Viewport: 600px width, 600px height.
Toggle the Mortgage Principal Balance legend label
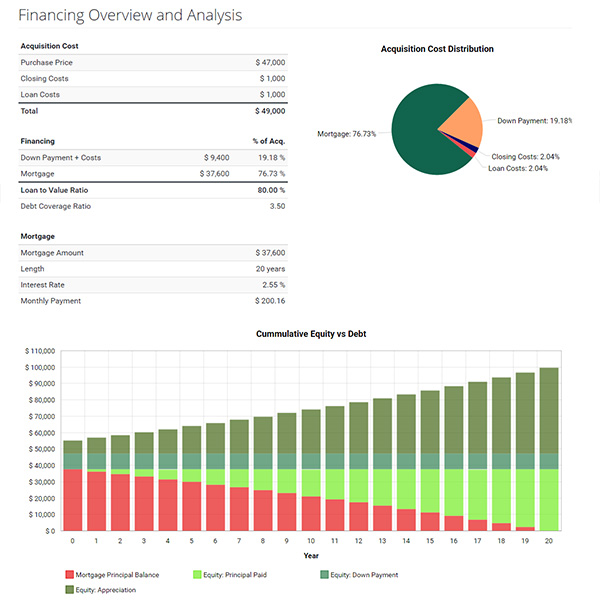(117, 574)
